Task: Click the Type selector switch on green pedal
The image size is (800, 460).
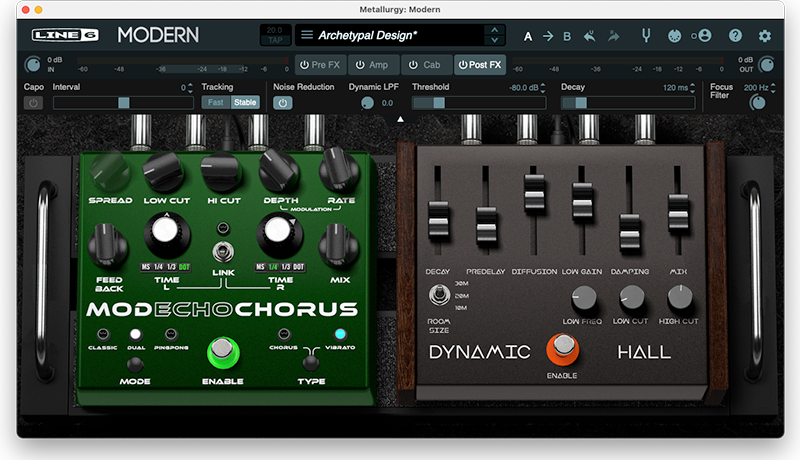Action: tap(310, 363)
